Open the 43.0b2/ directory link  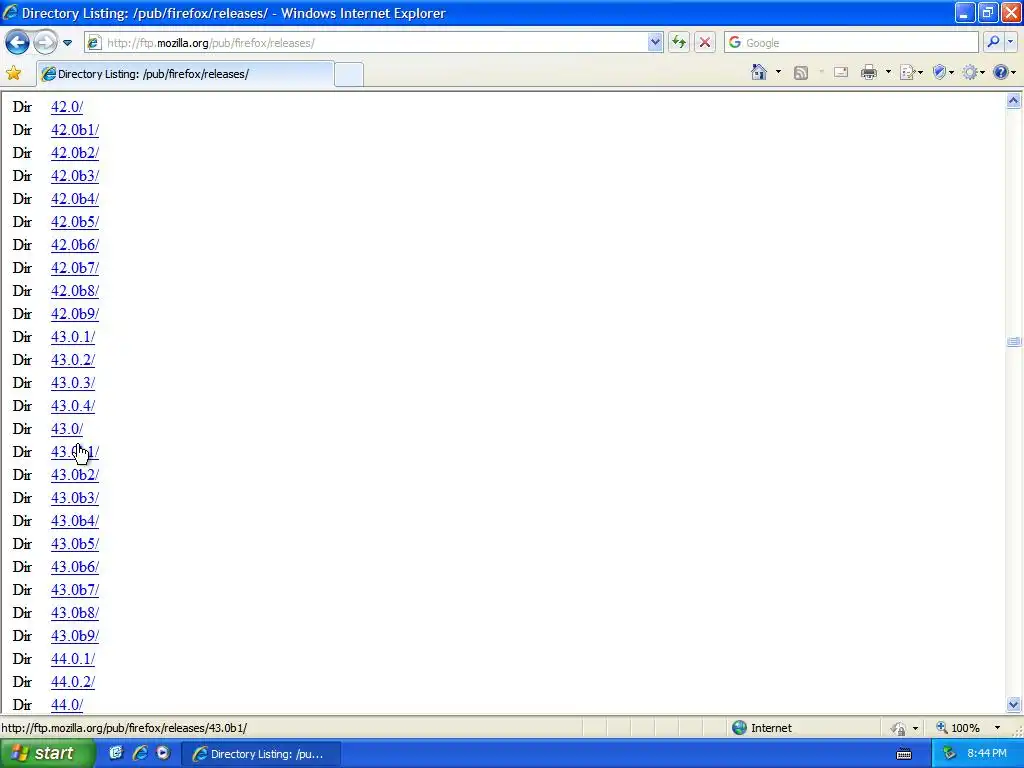tap(75, 475)
